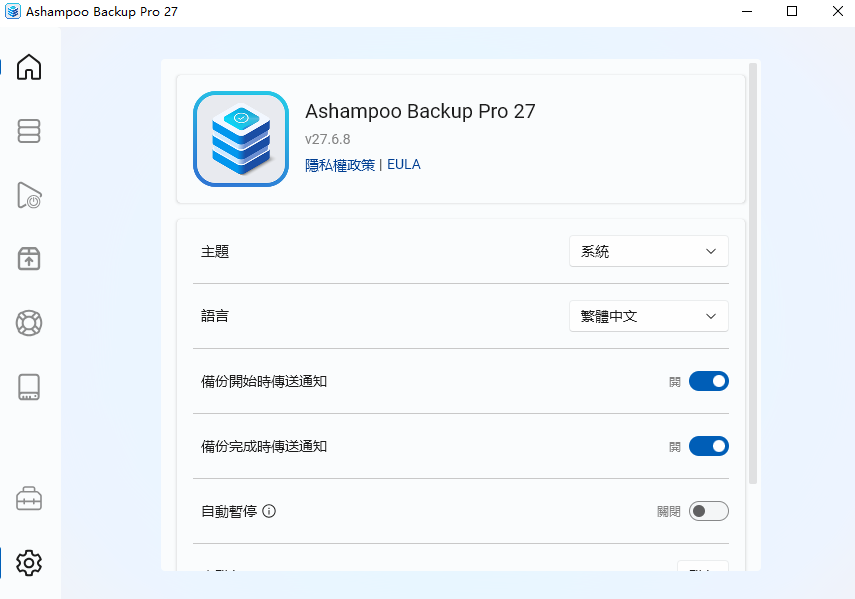Click the 備份完成時傳送通知 label
Viewport: 855px width, 599px height.
click(x=264, y=446)
